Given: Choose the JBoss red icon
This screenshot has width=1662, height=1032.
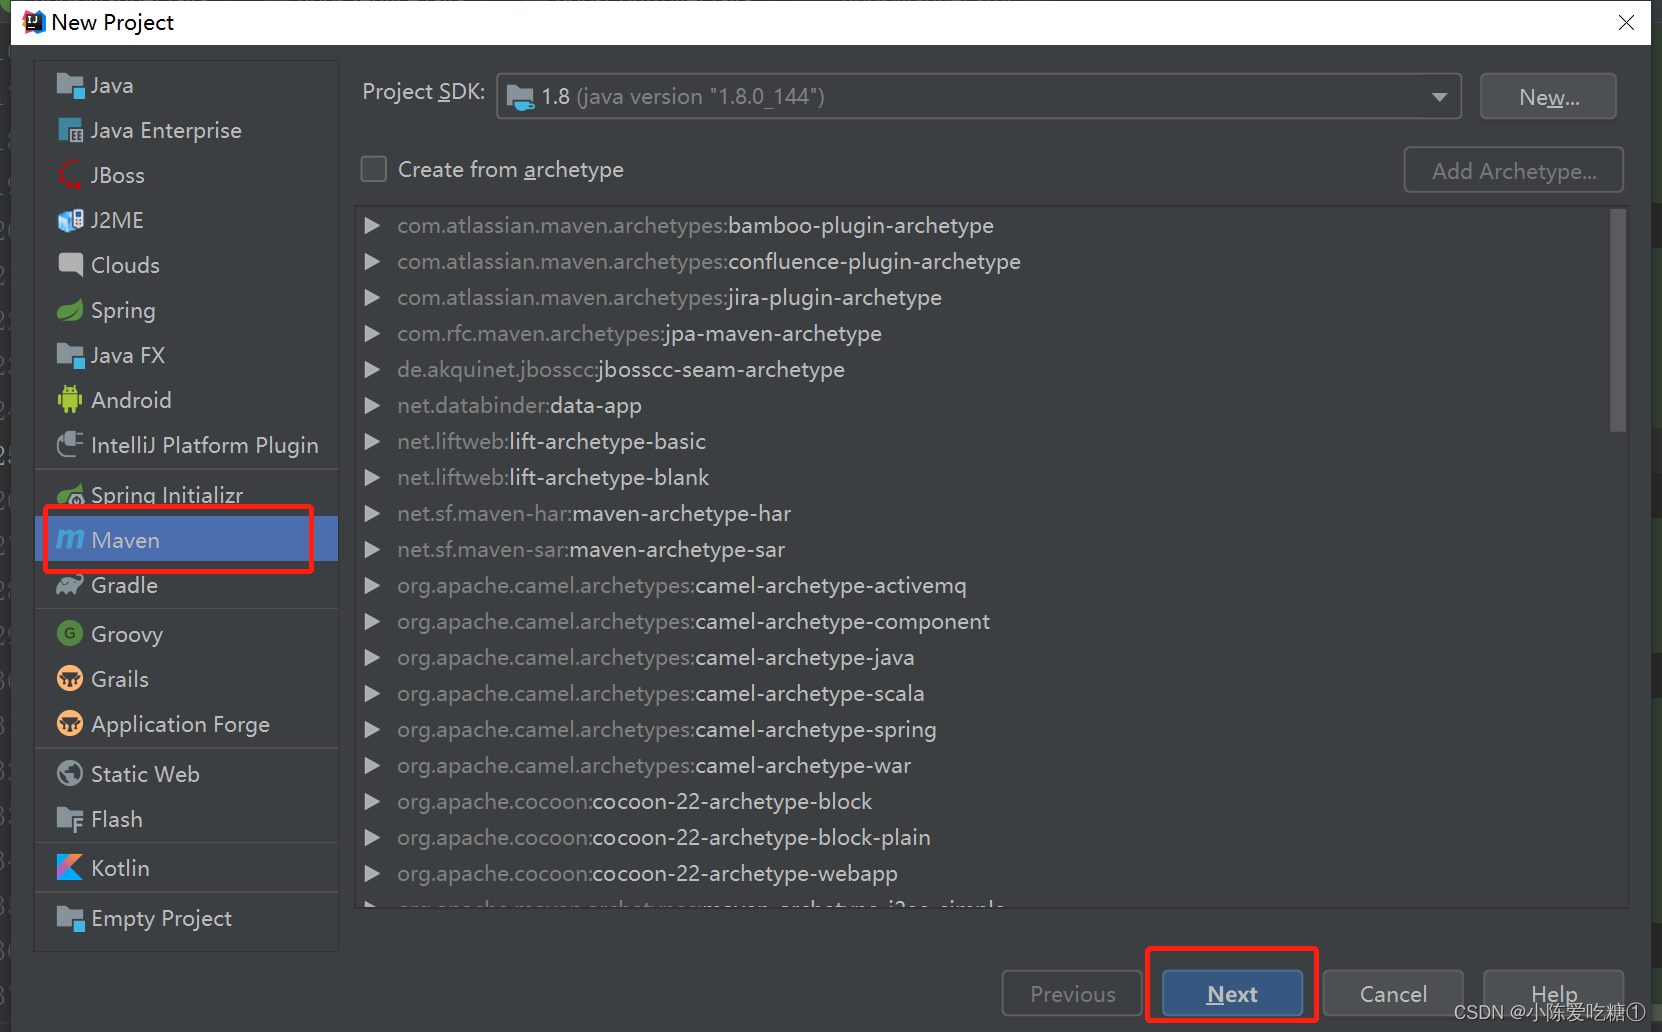Looking at the screenshot, I should coord(70,175).
